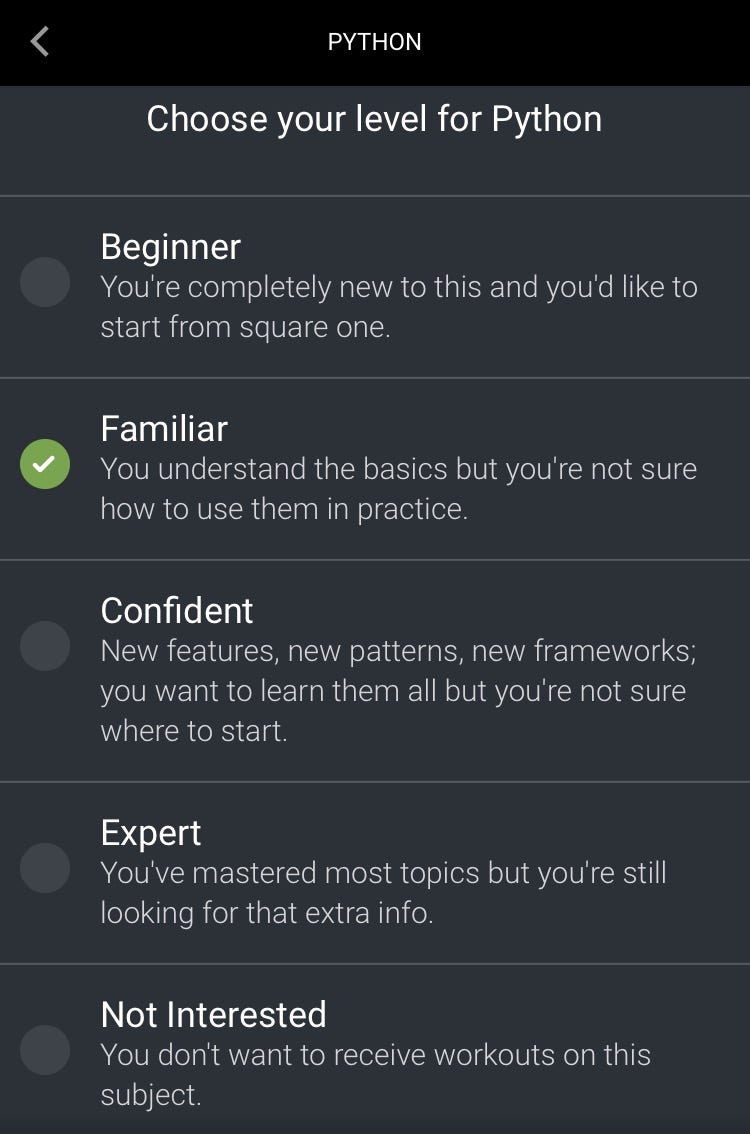Tap the Confident level title

177,610
